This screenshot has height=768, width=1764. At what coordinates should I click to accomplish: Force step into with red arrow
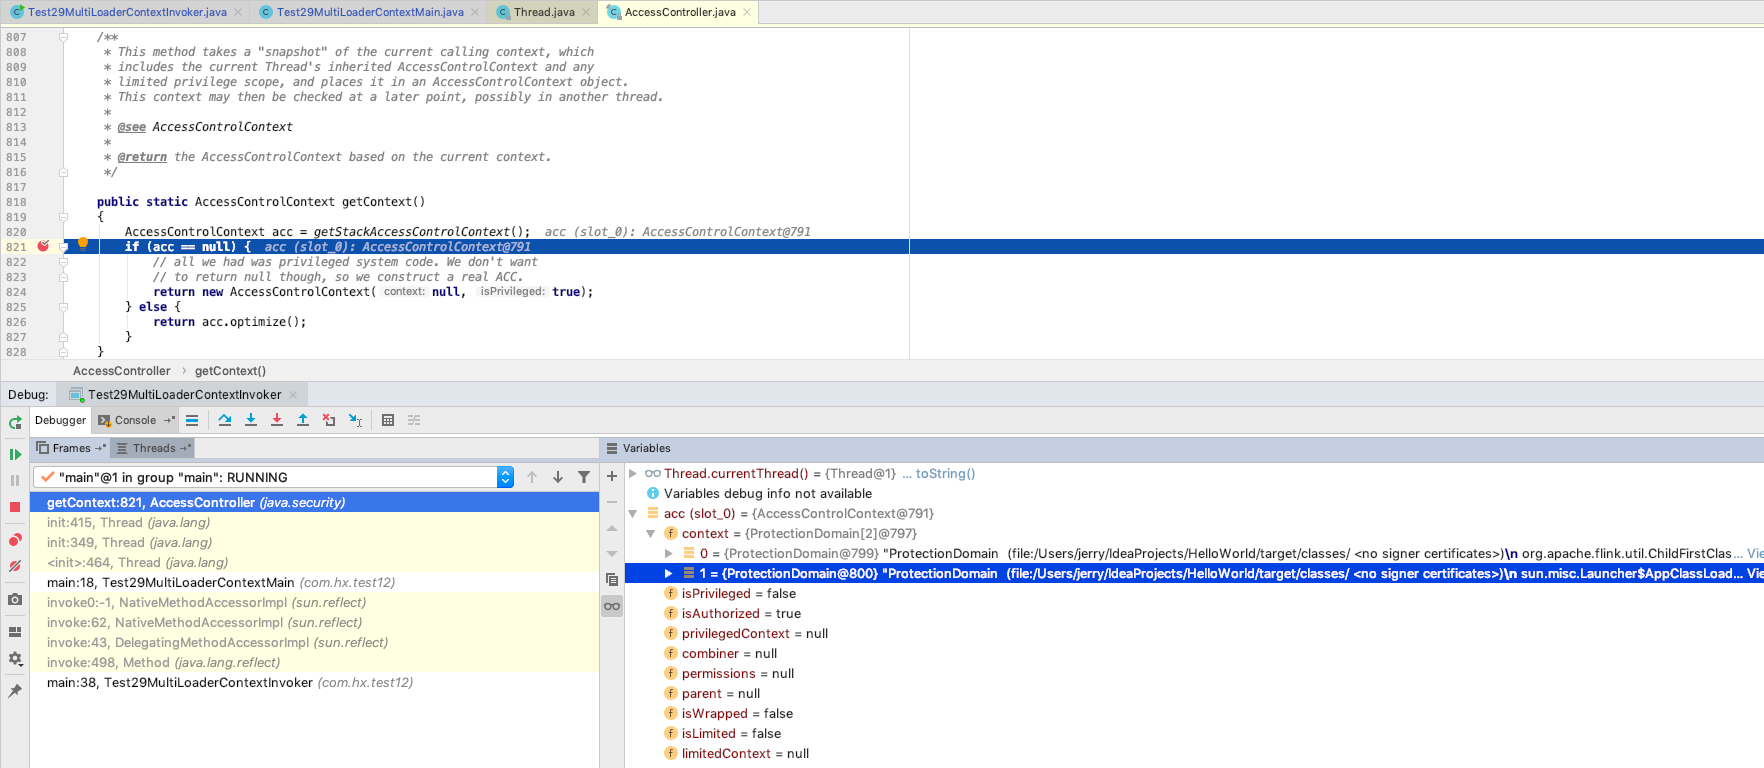pyautogui.click(x=277, y=420)
